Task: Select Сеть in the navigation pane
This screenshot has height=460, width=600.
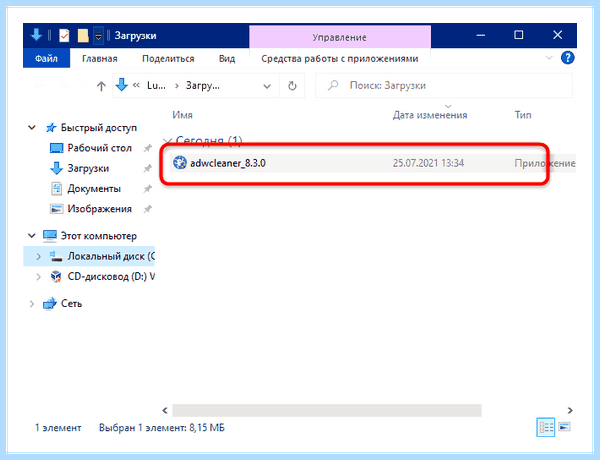Action: [72, 303]
